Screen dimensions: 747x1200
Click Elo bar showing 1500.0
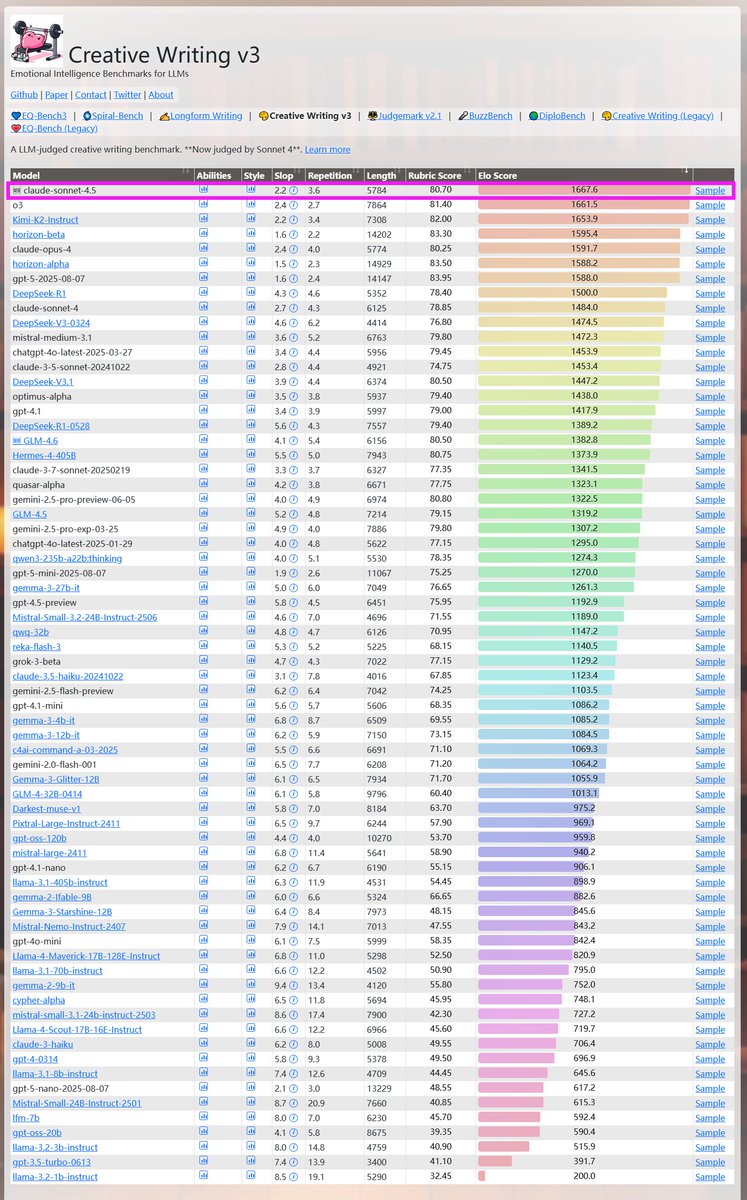(572, 293)
